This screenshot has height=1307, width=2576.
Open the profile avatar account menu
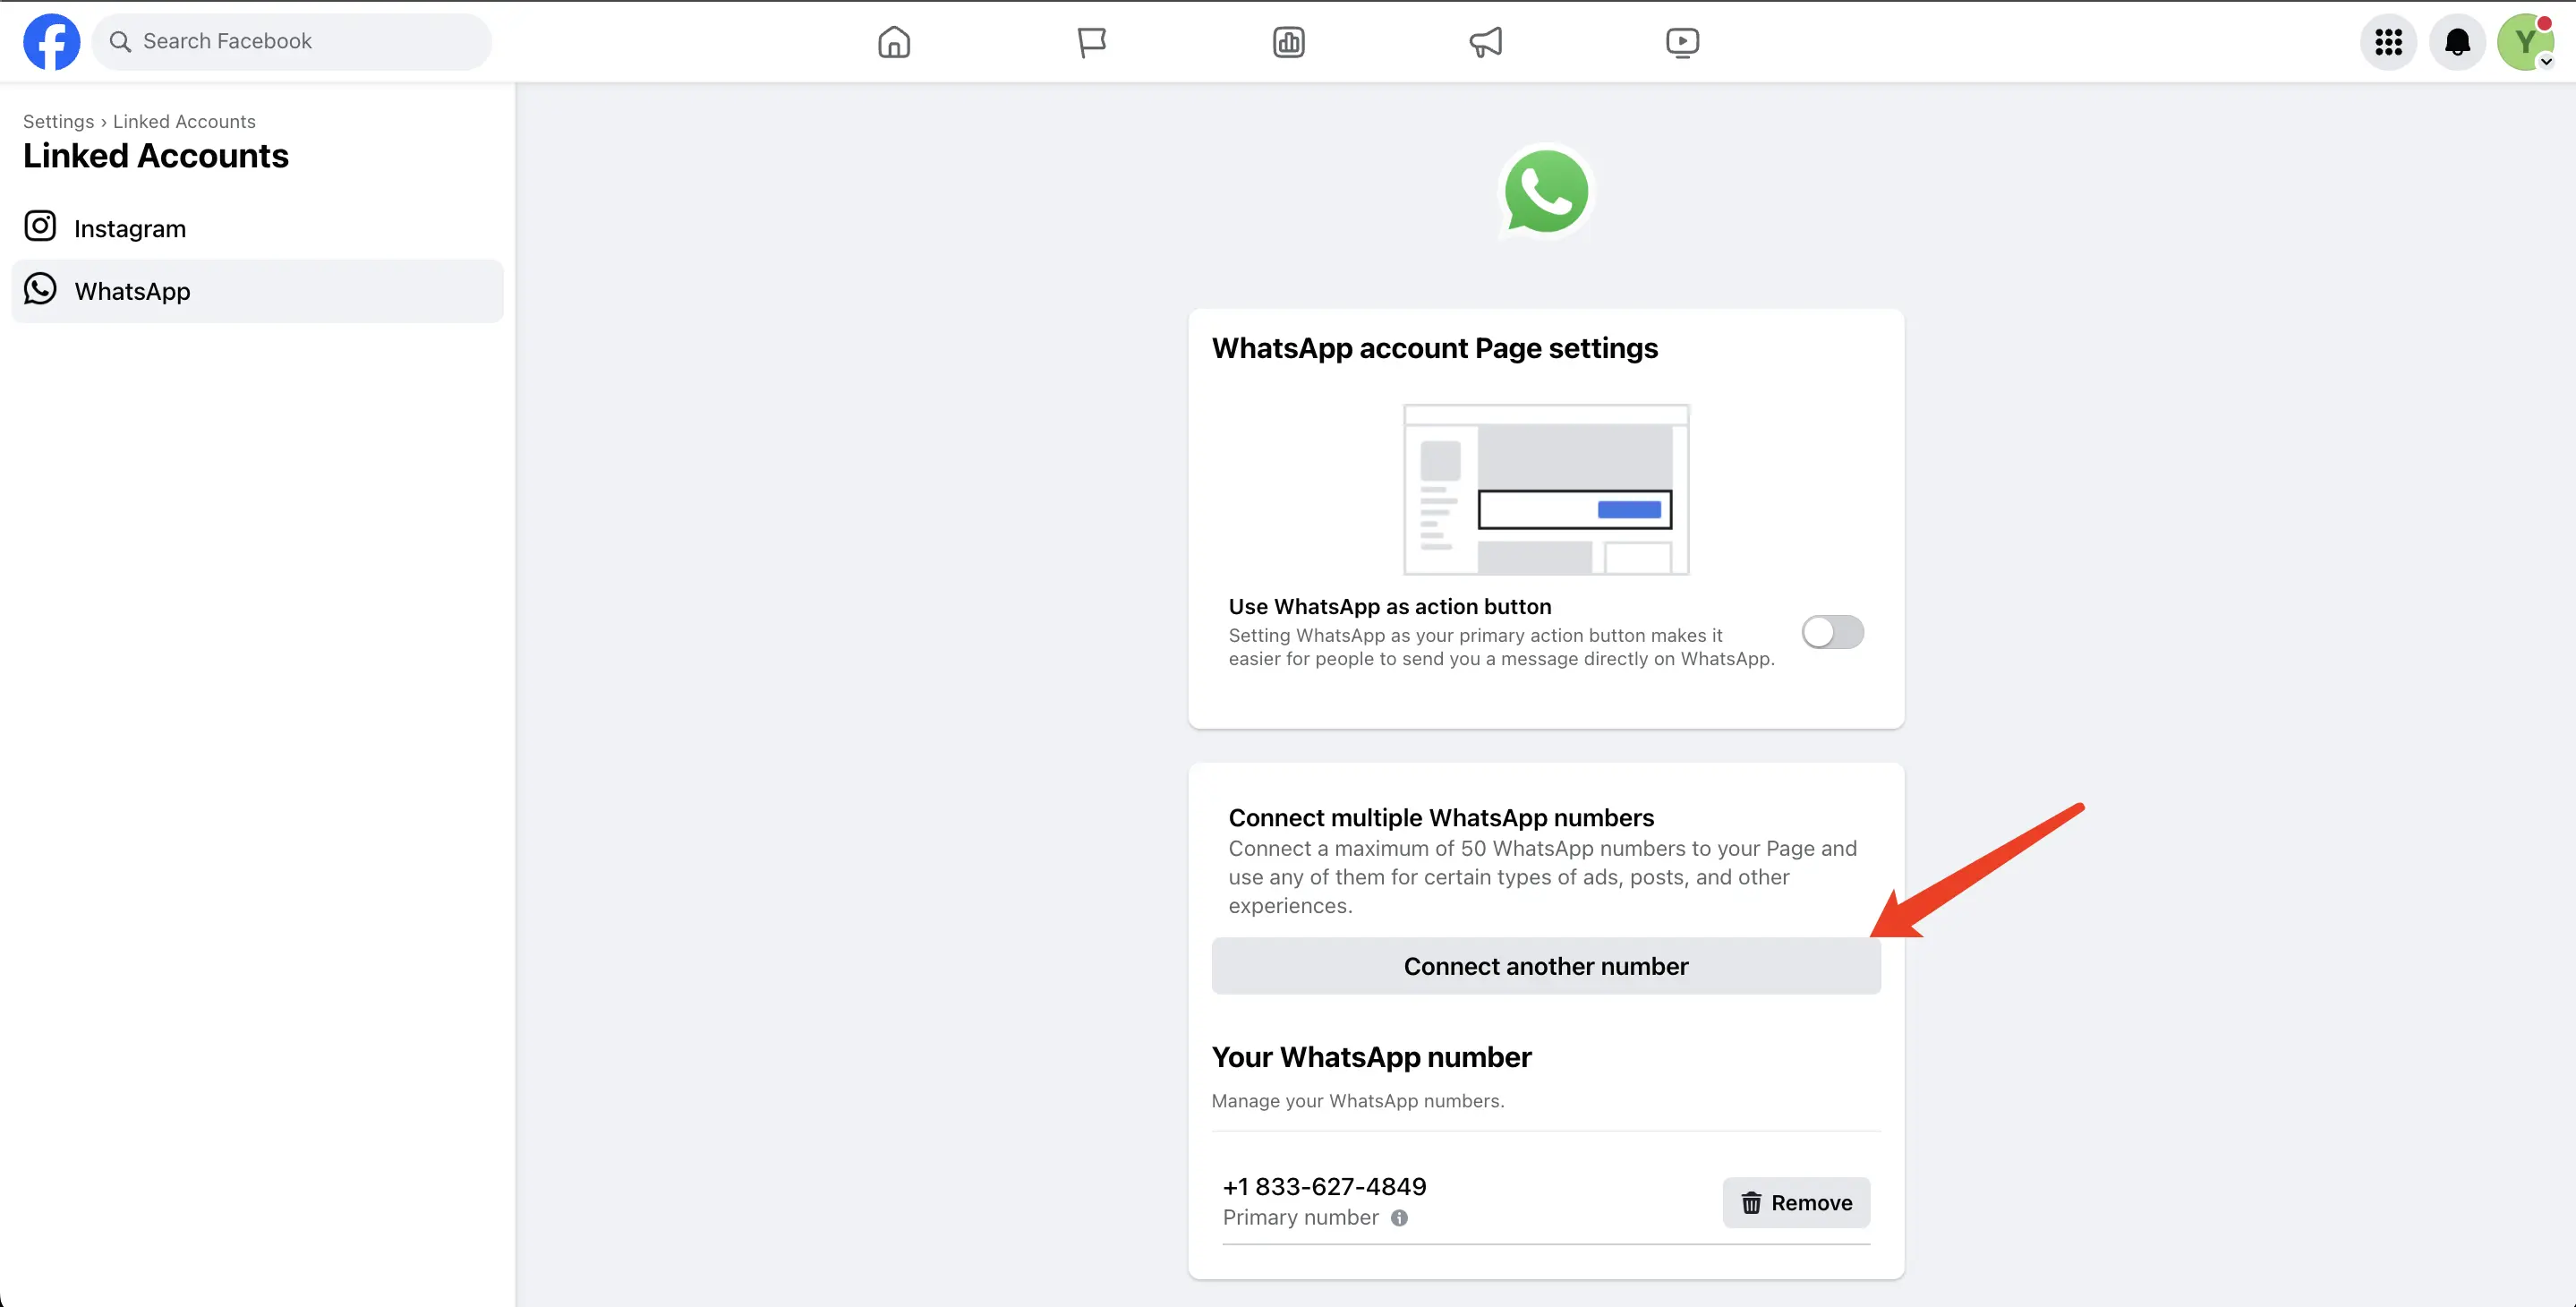tap(2526, 42)
